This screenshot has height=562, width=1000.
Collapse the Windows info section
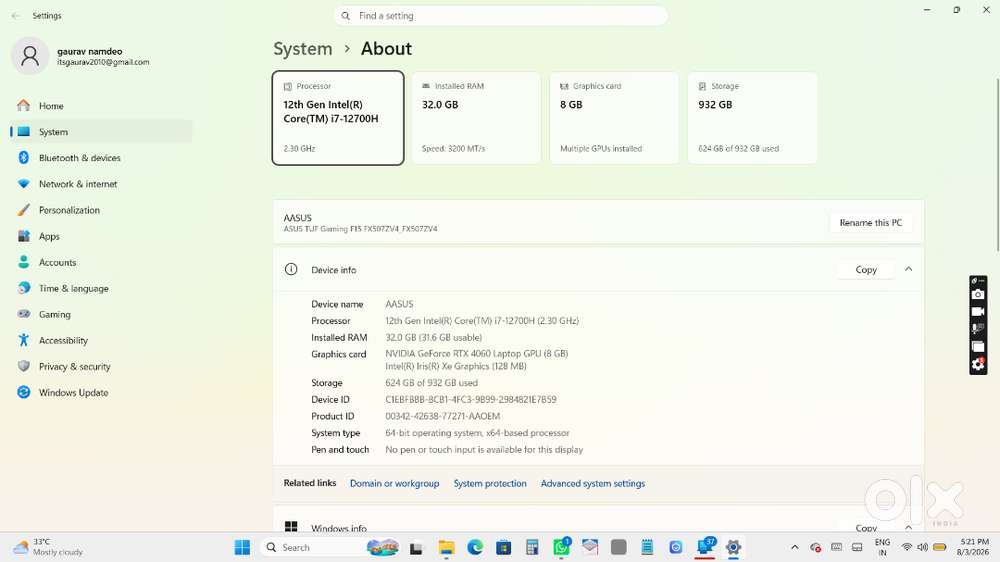pos(909,528)
